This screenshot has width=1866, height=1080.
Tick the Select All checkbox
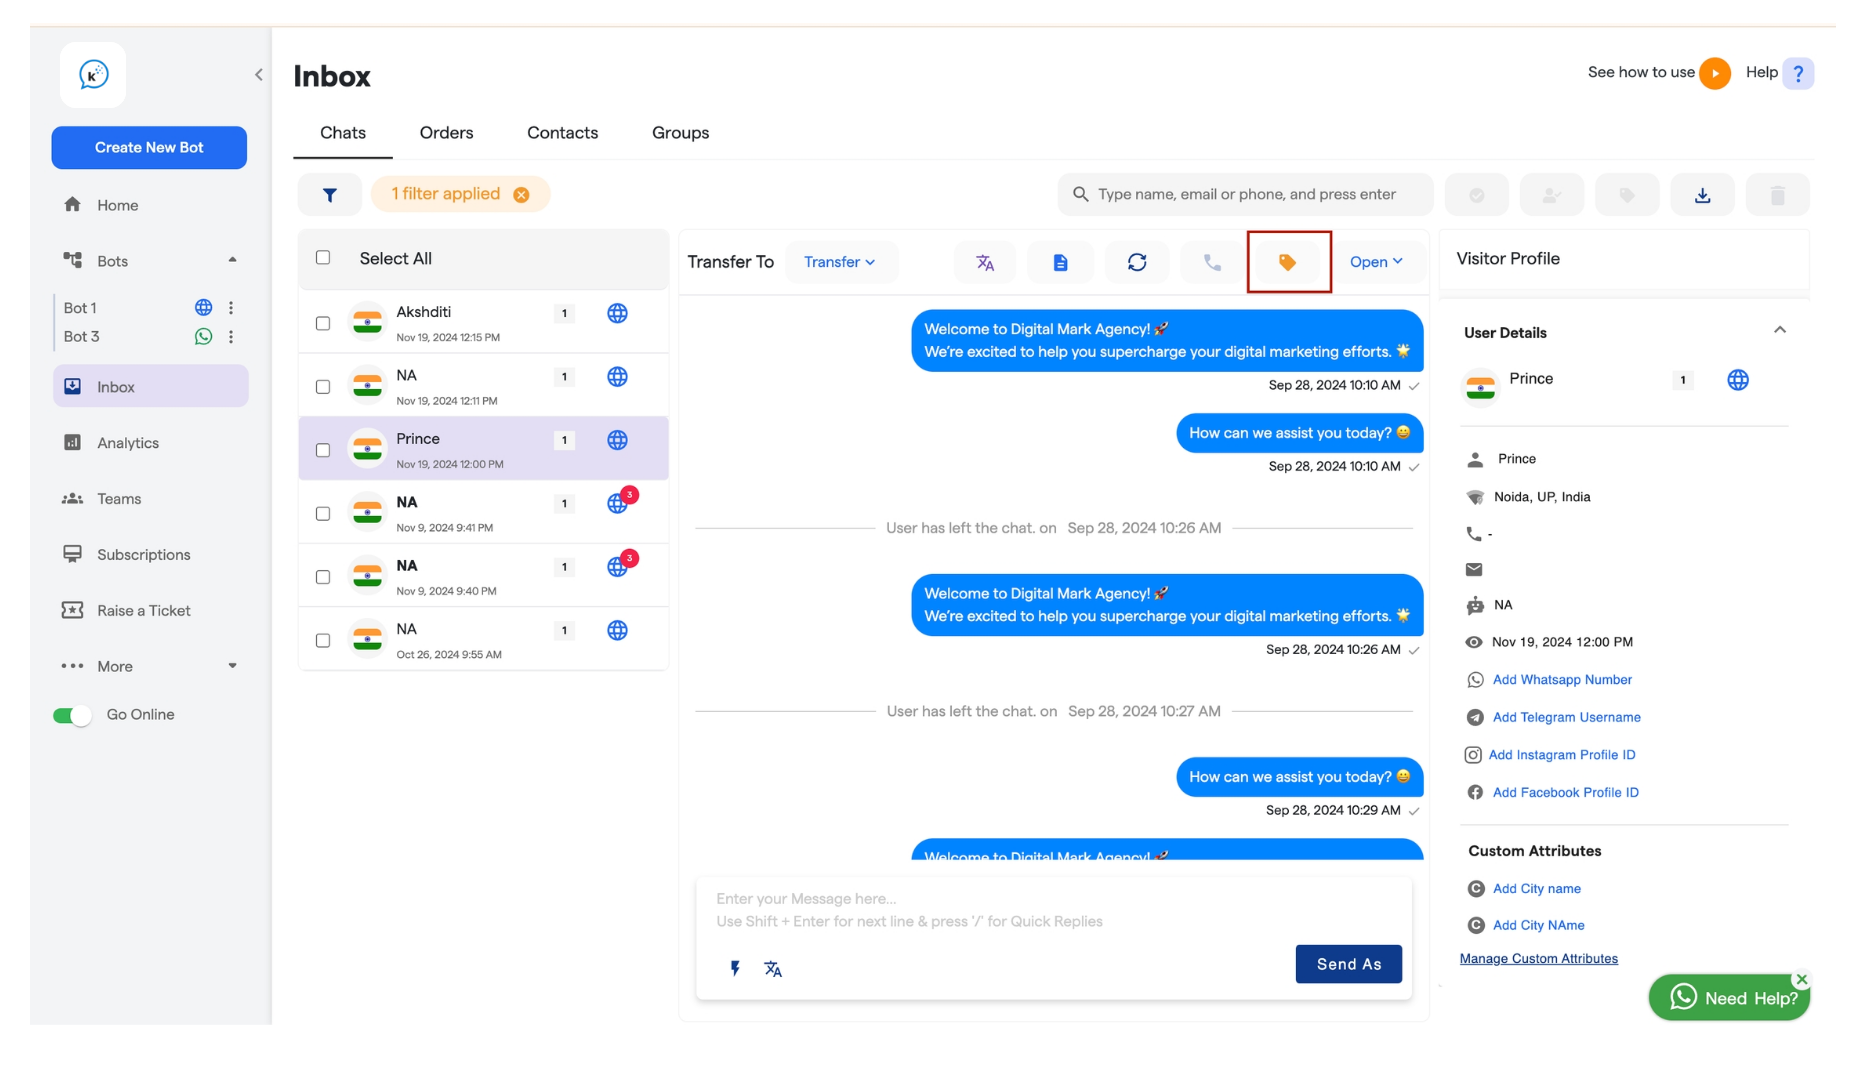click(x=323, y=258)
